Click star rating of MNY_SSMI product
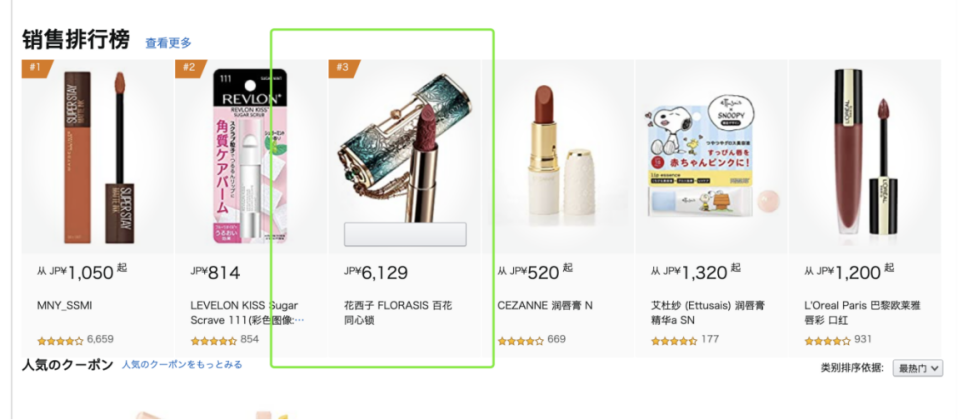The image size is (958, 420). (x=60, y=341)
